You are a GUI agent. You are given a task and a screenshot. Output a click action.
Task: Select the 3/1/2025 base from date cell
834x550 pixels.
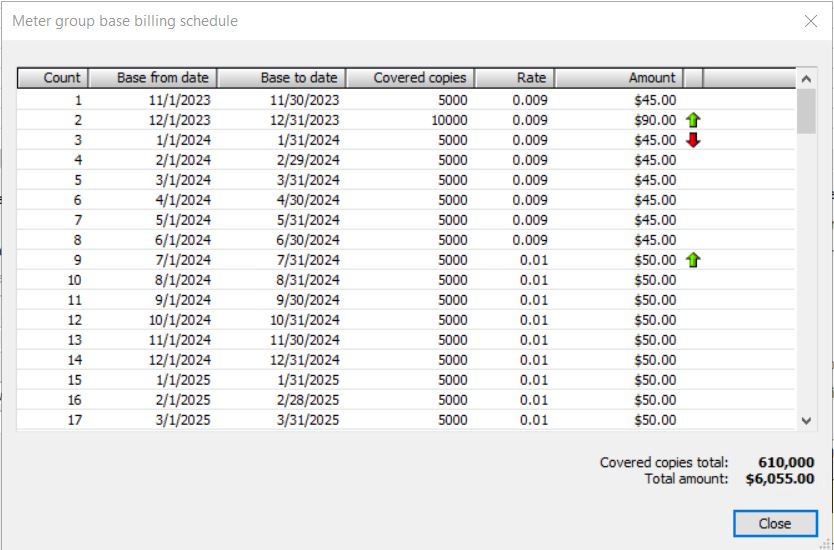click(184, 420)
